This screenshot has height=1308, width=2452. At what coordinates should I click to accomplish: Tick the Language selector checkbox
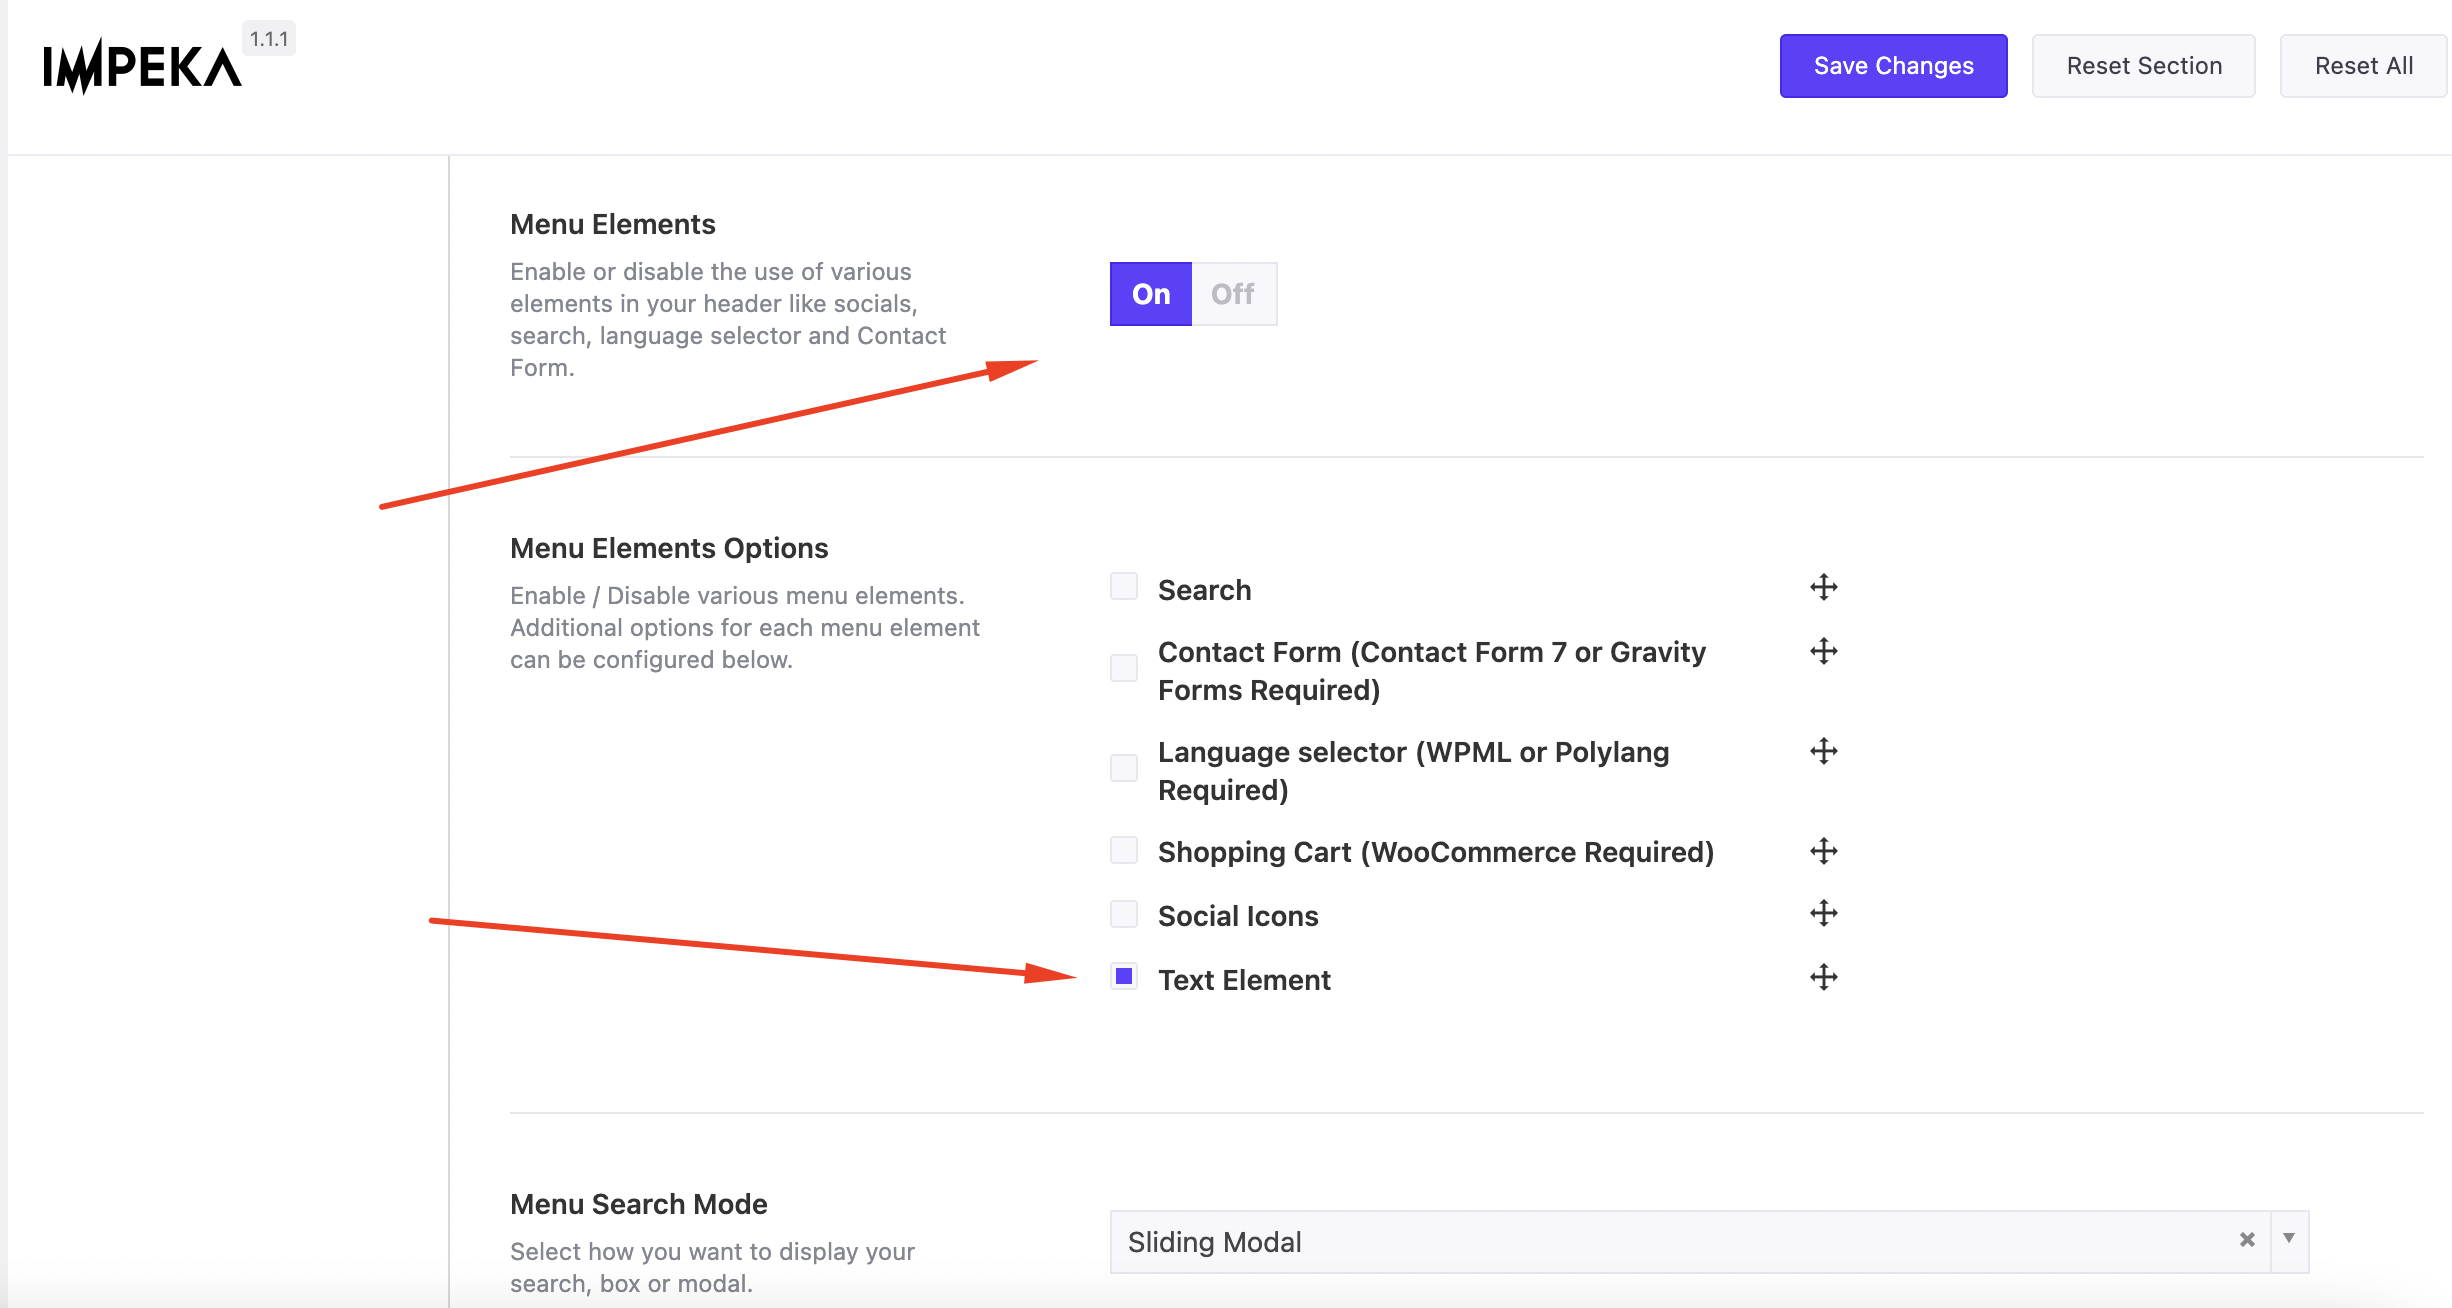(1124, 768)
